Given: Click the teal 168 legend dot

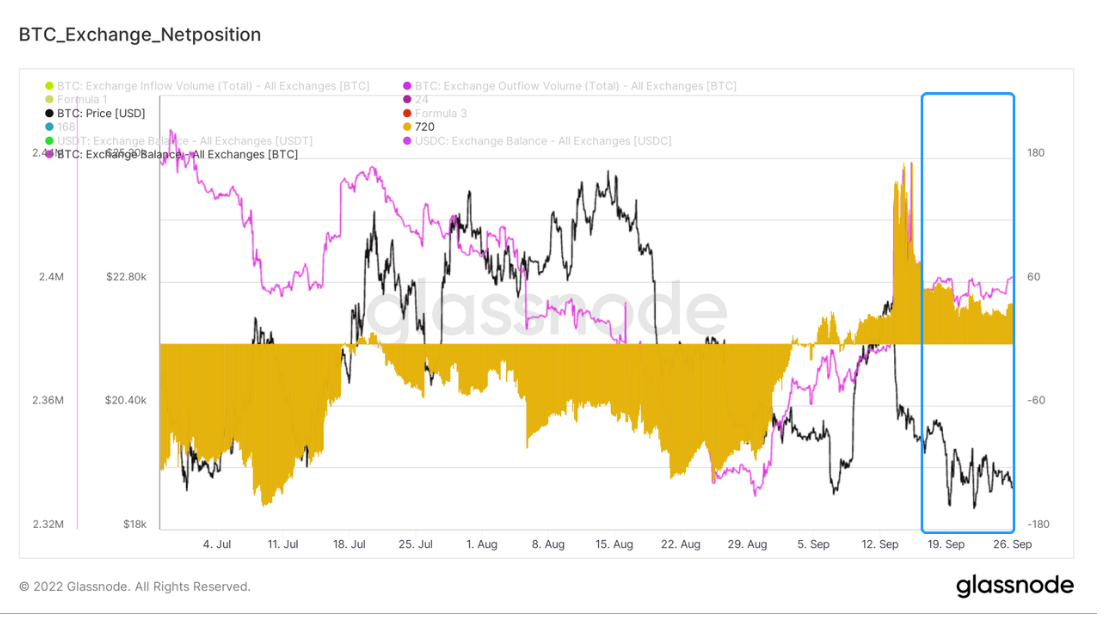Looking at the screenshot, I should [50, 127].
